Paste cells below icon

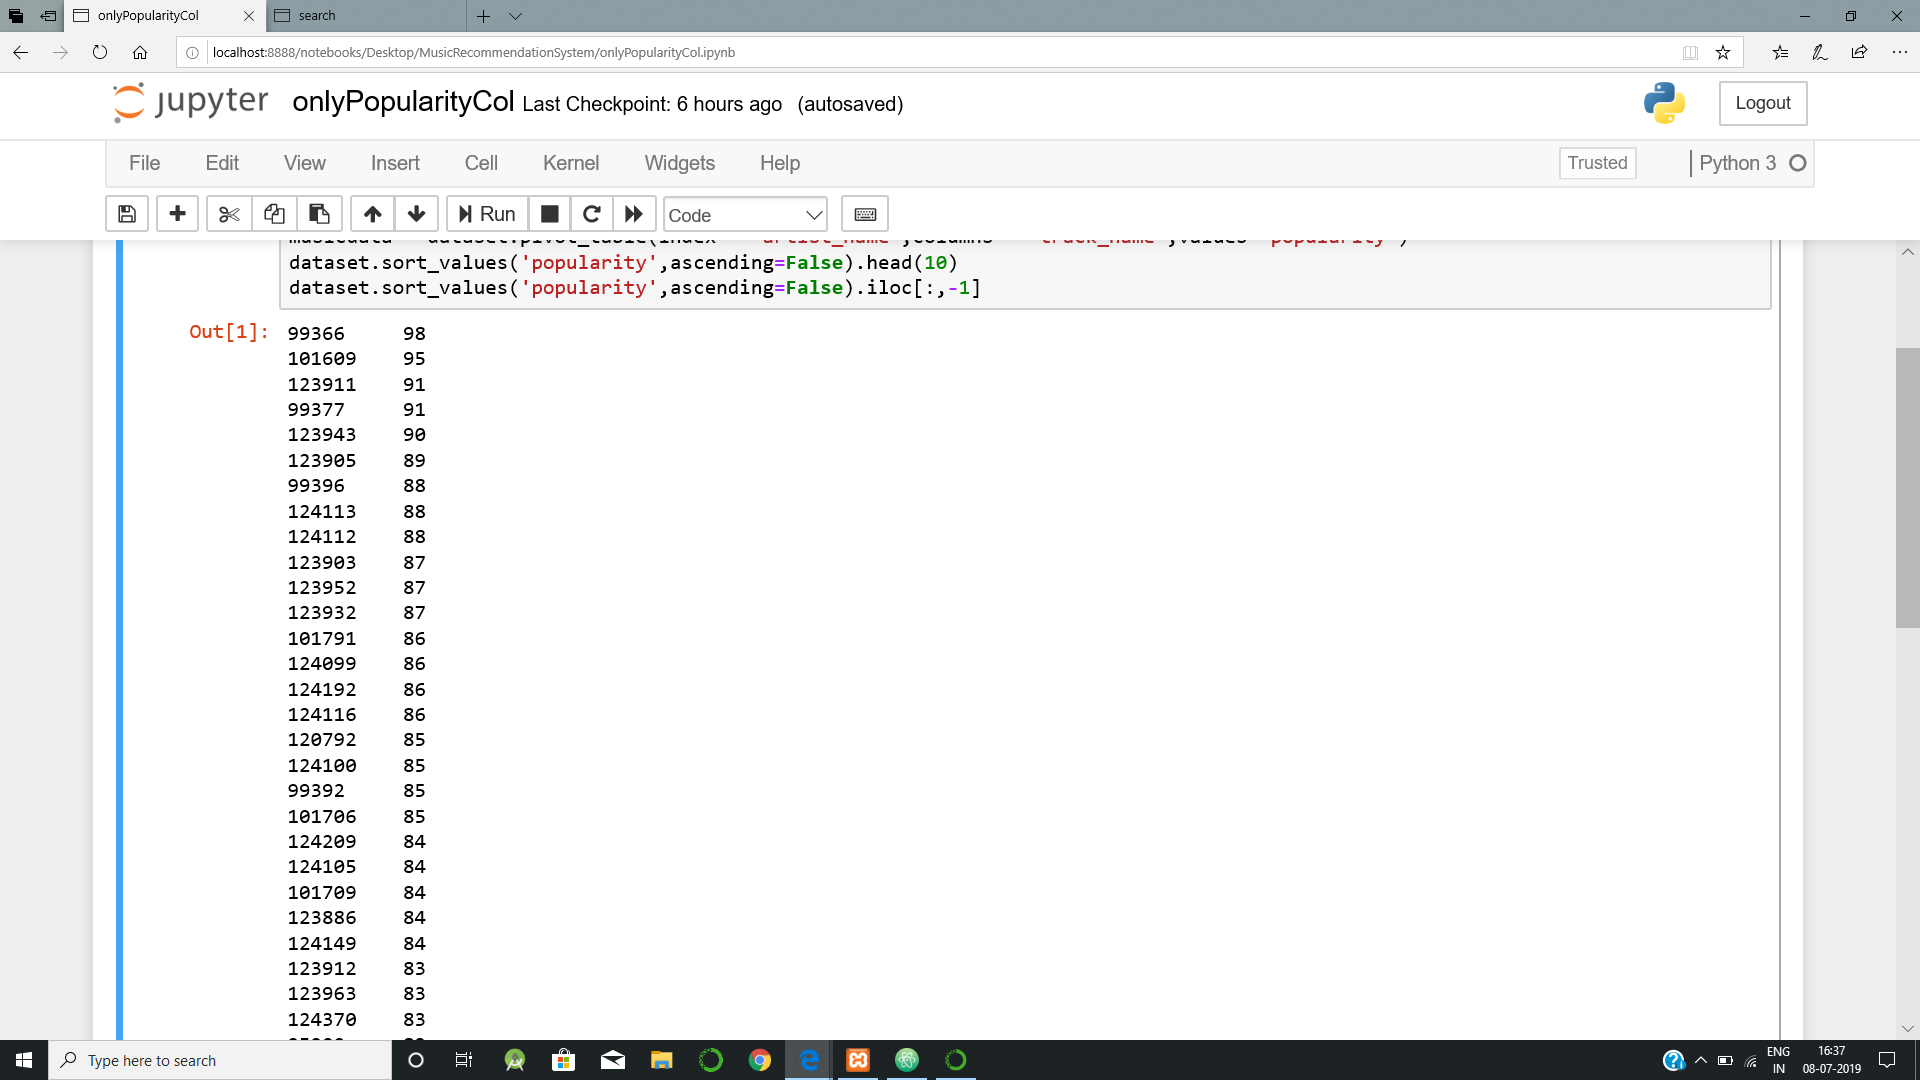(x=319, y=214)
